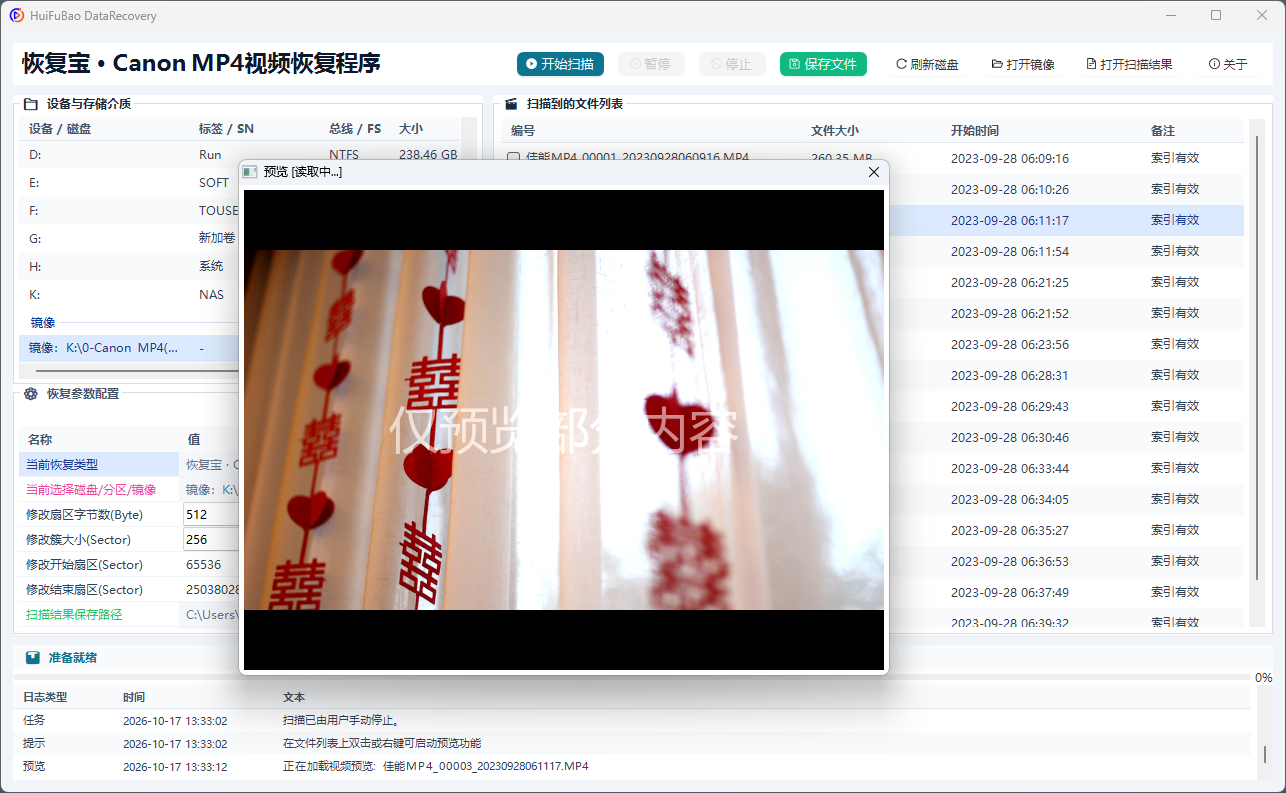Click the preview video frame

coord(564,430)
